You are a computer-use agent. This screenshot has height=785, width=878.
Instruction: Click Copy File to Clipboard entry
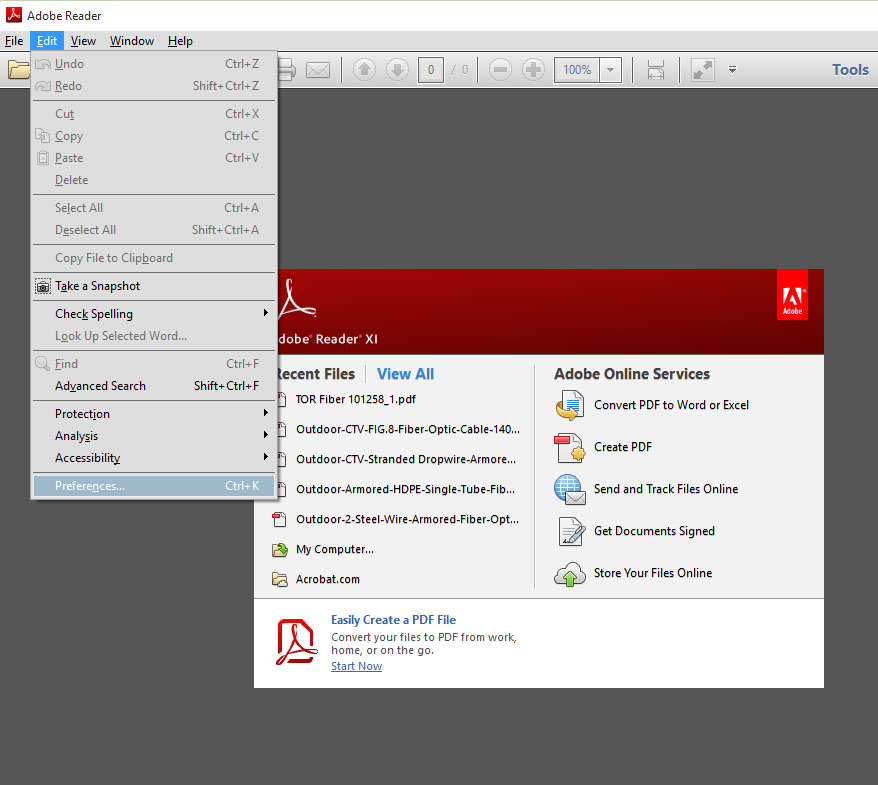[x=154, y=258]
